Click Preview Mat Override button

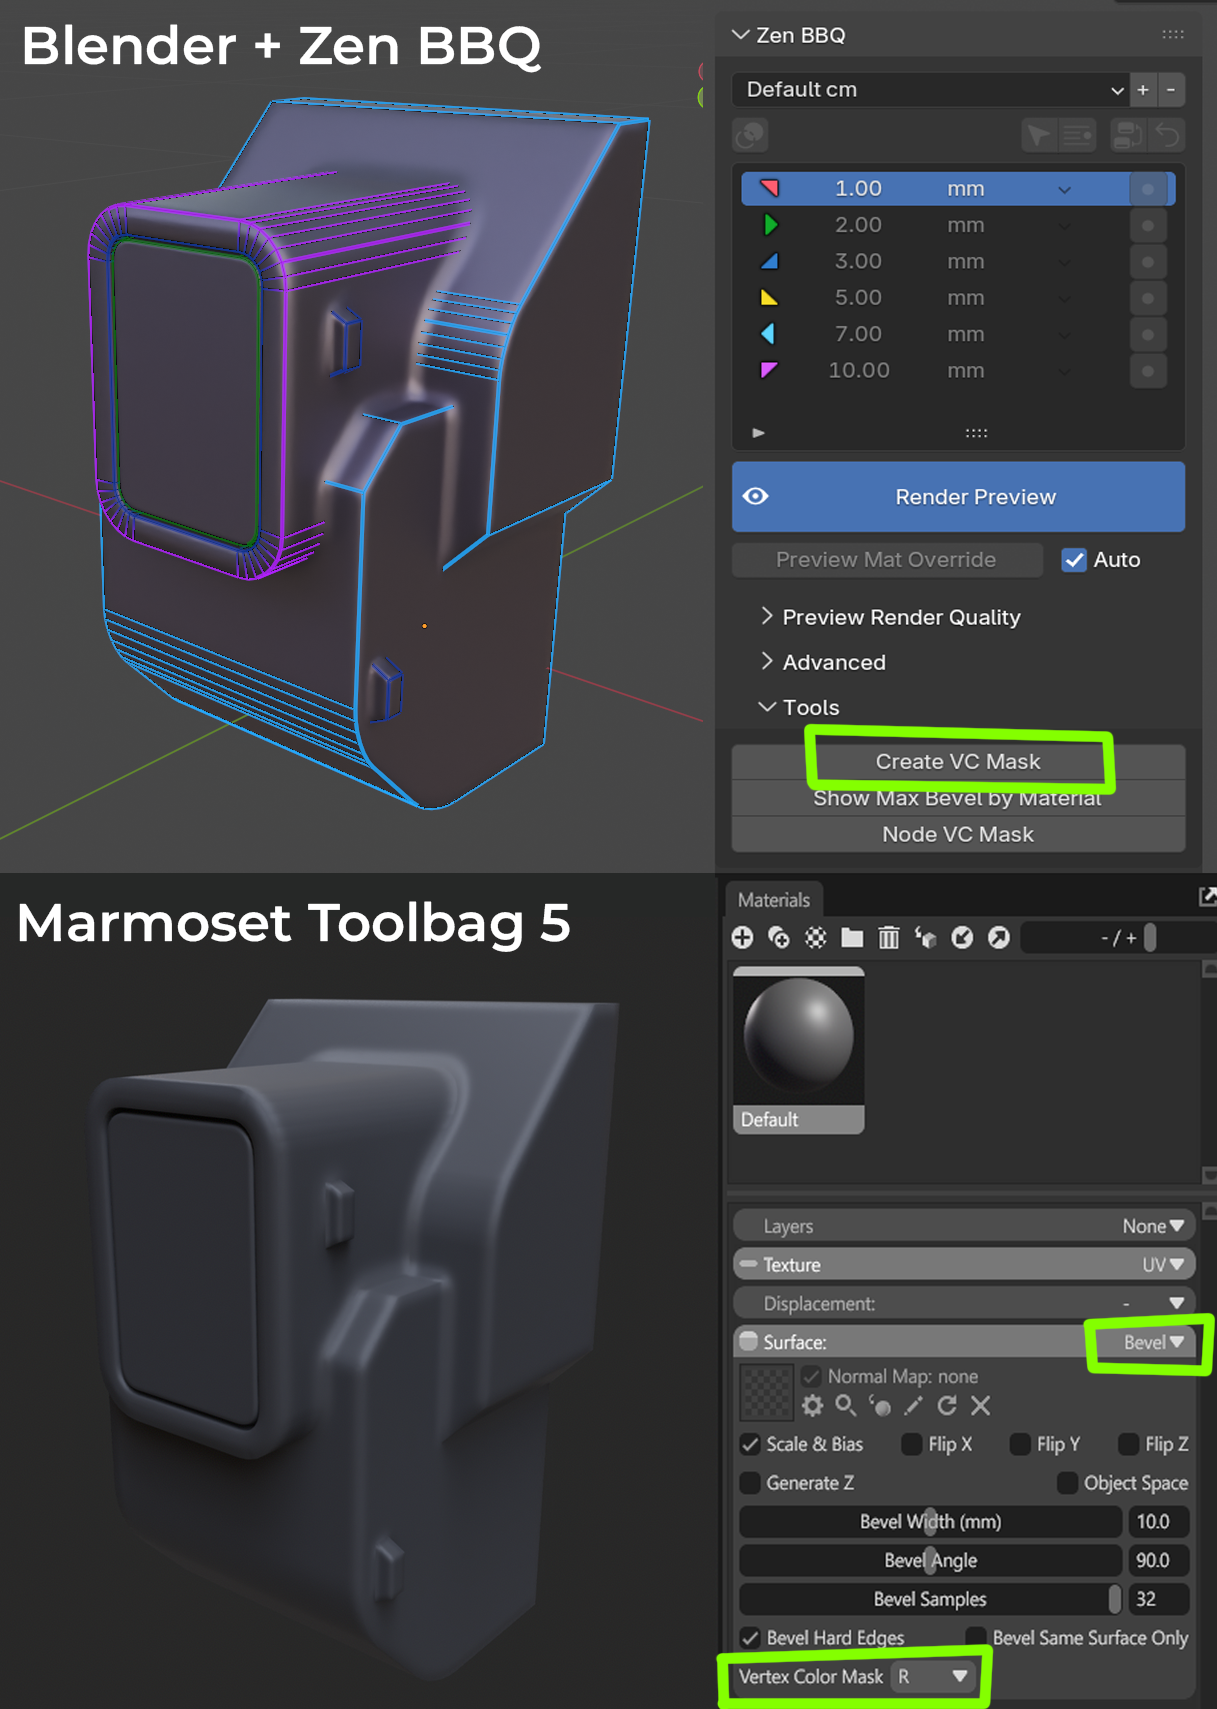(x=886, y=560)
